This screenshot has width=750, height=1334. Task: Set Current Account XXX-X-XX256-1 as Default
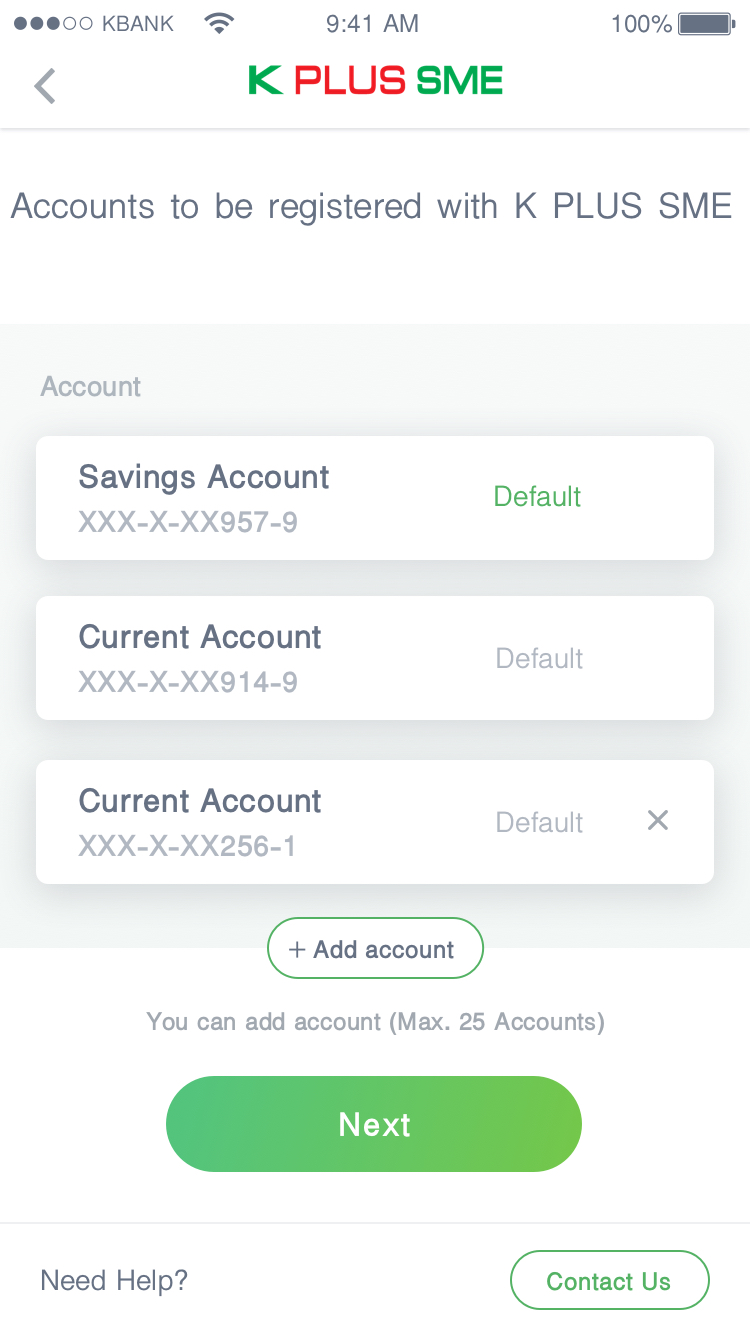539,823
